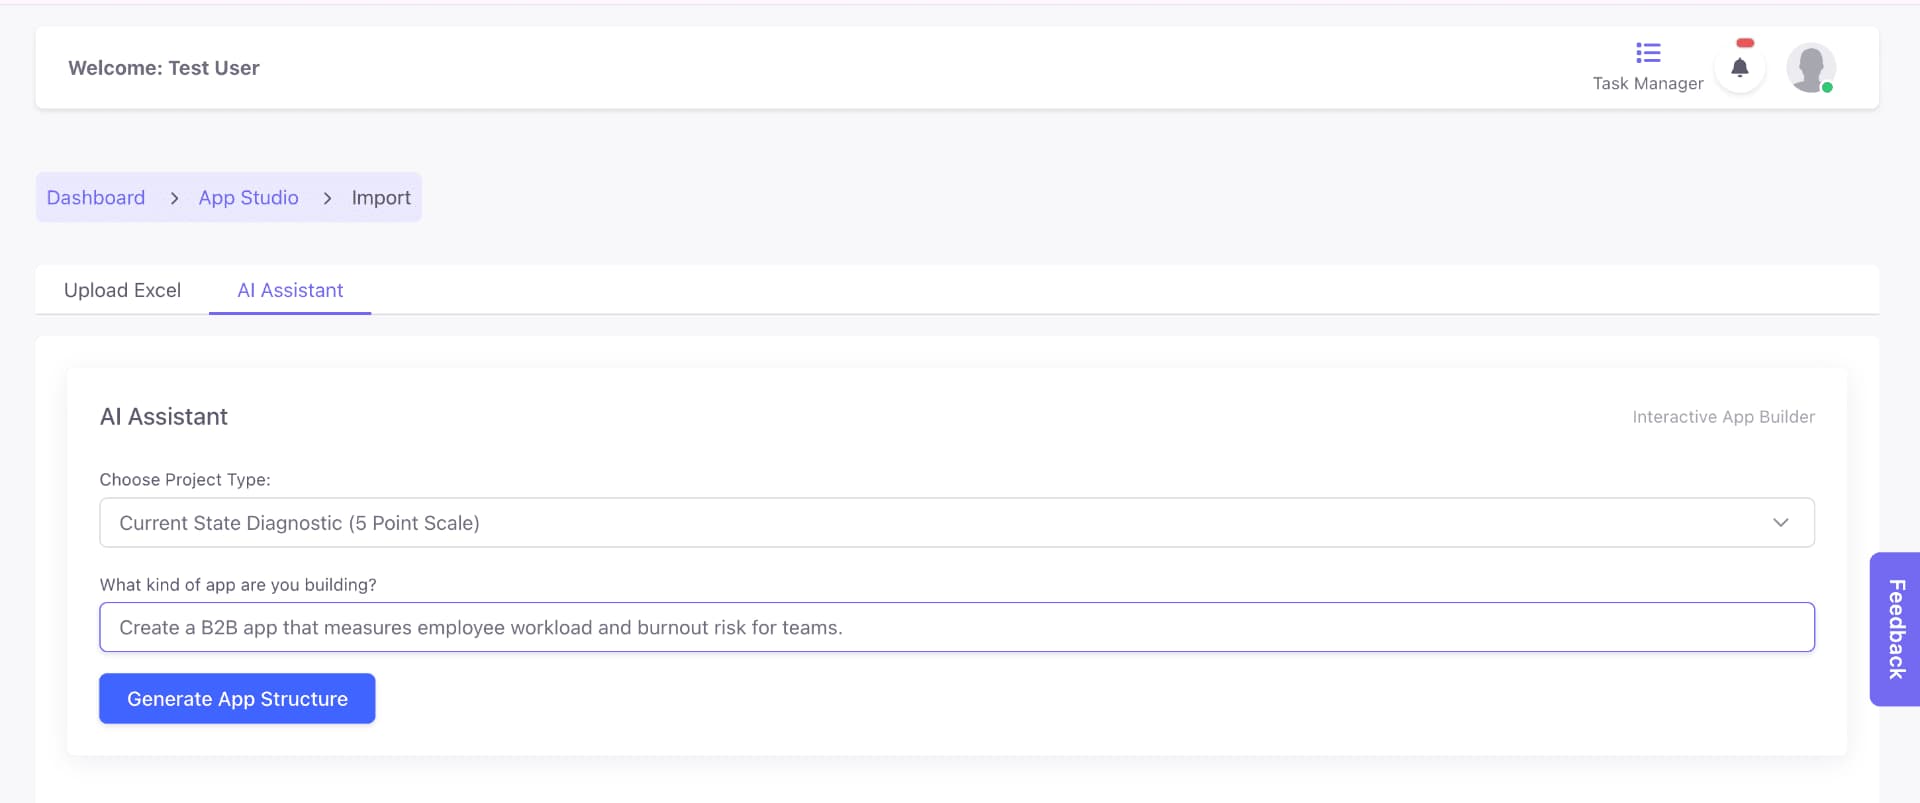
Task: Click the green online status dot
Action: coord(1827,88)
